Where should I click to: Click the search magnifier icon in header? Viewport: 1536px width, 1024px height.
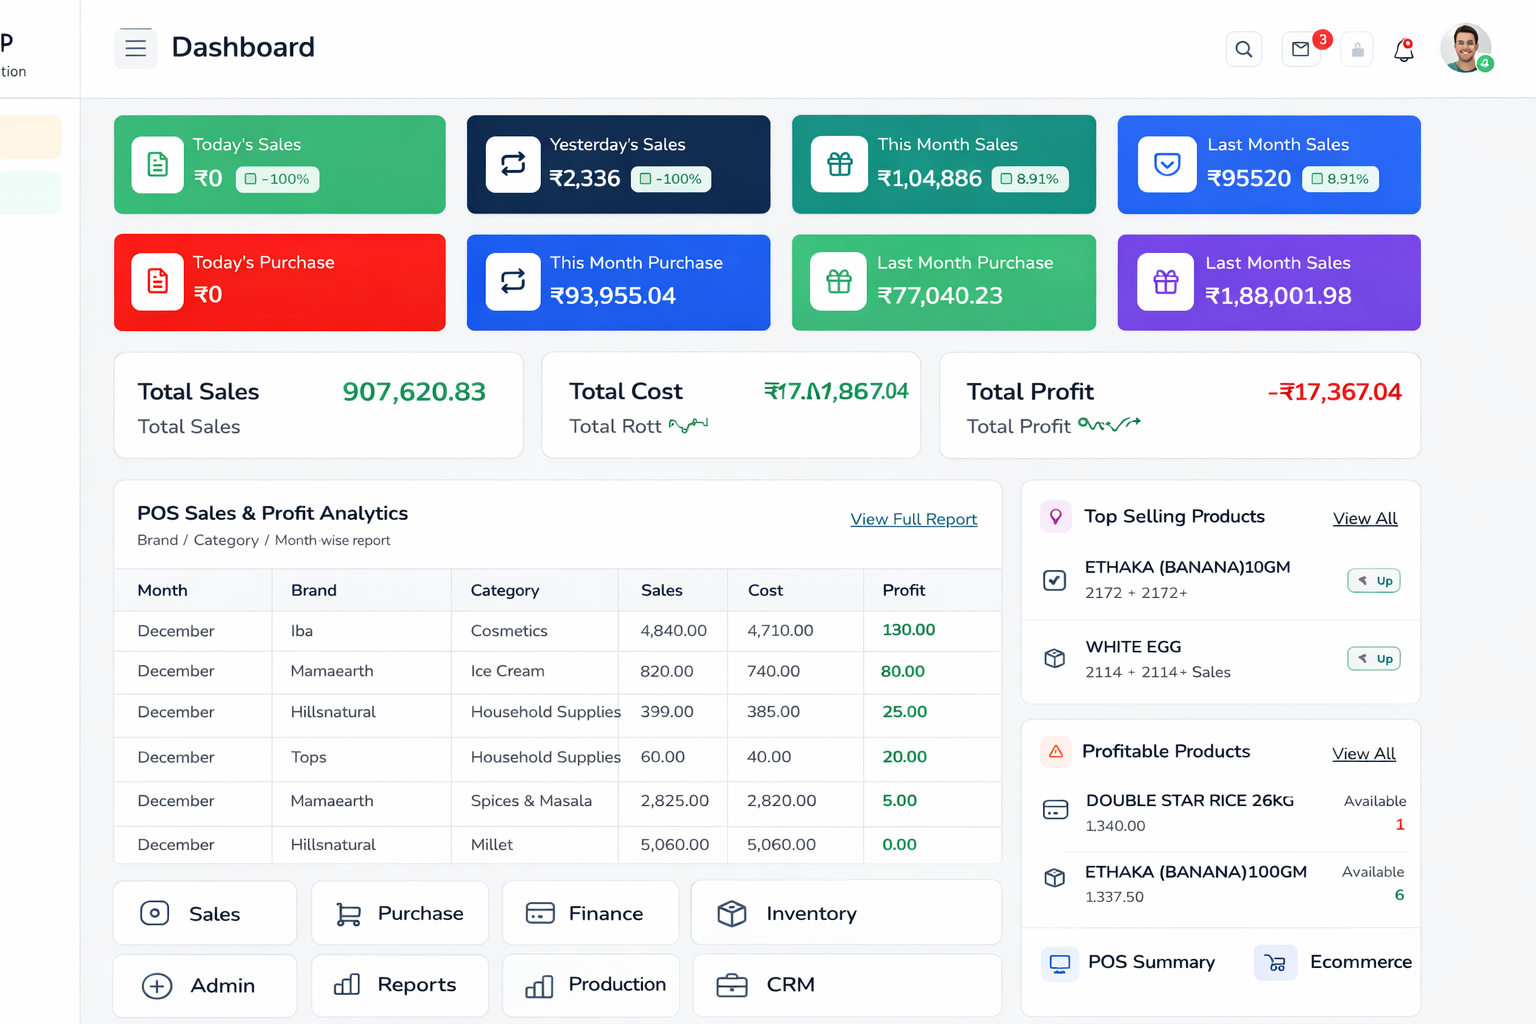pos(1243,49)
